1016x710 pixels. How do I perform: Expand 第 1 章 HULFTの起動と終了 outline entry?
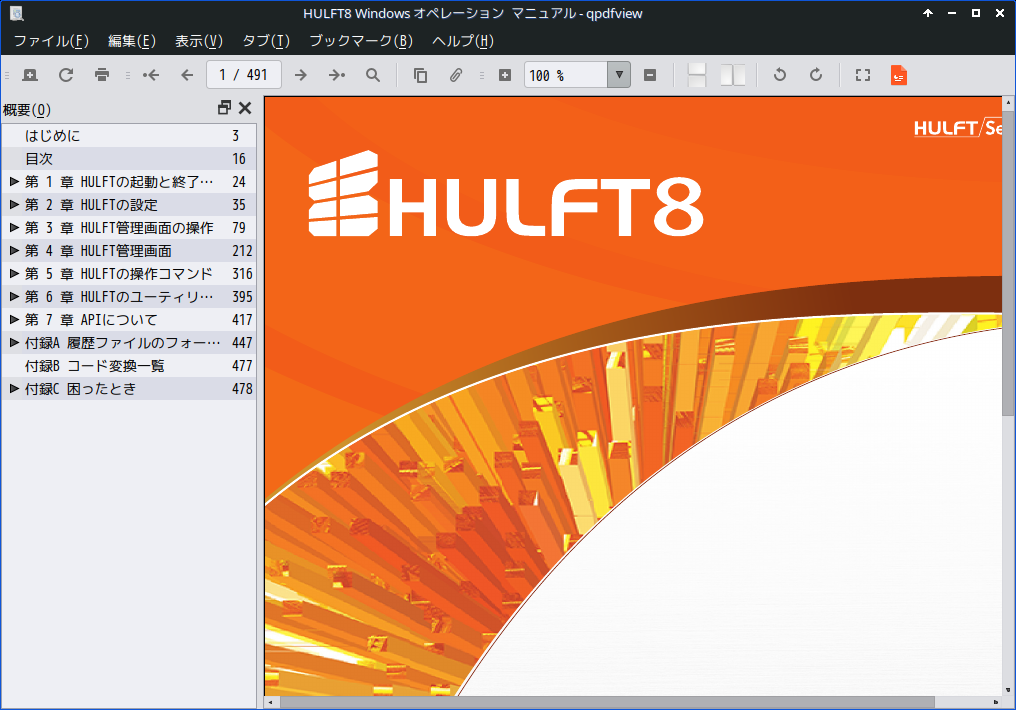coord(14,182)
